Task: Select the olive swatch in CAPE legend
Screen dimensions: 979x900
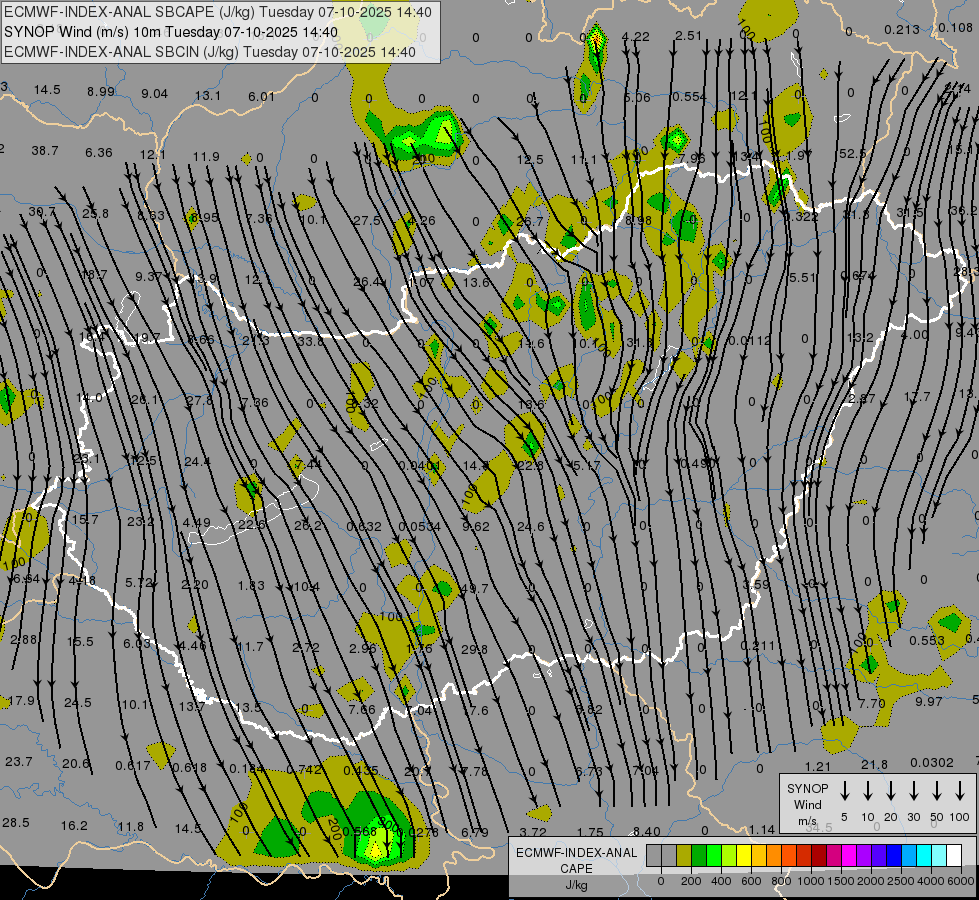Action: (x=684, y=856)
